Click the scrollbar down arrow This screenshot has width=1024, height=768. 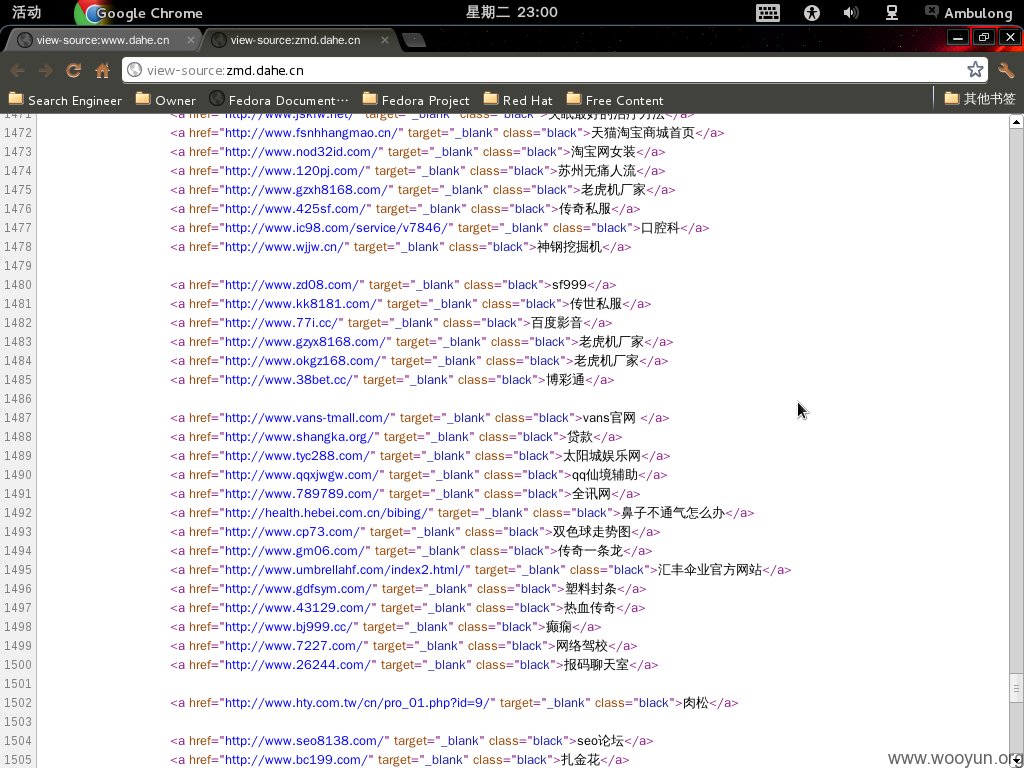click(1016, 761)
